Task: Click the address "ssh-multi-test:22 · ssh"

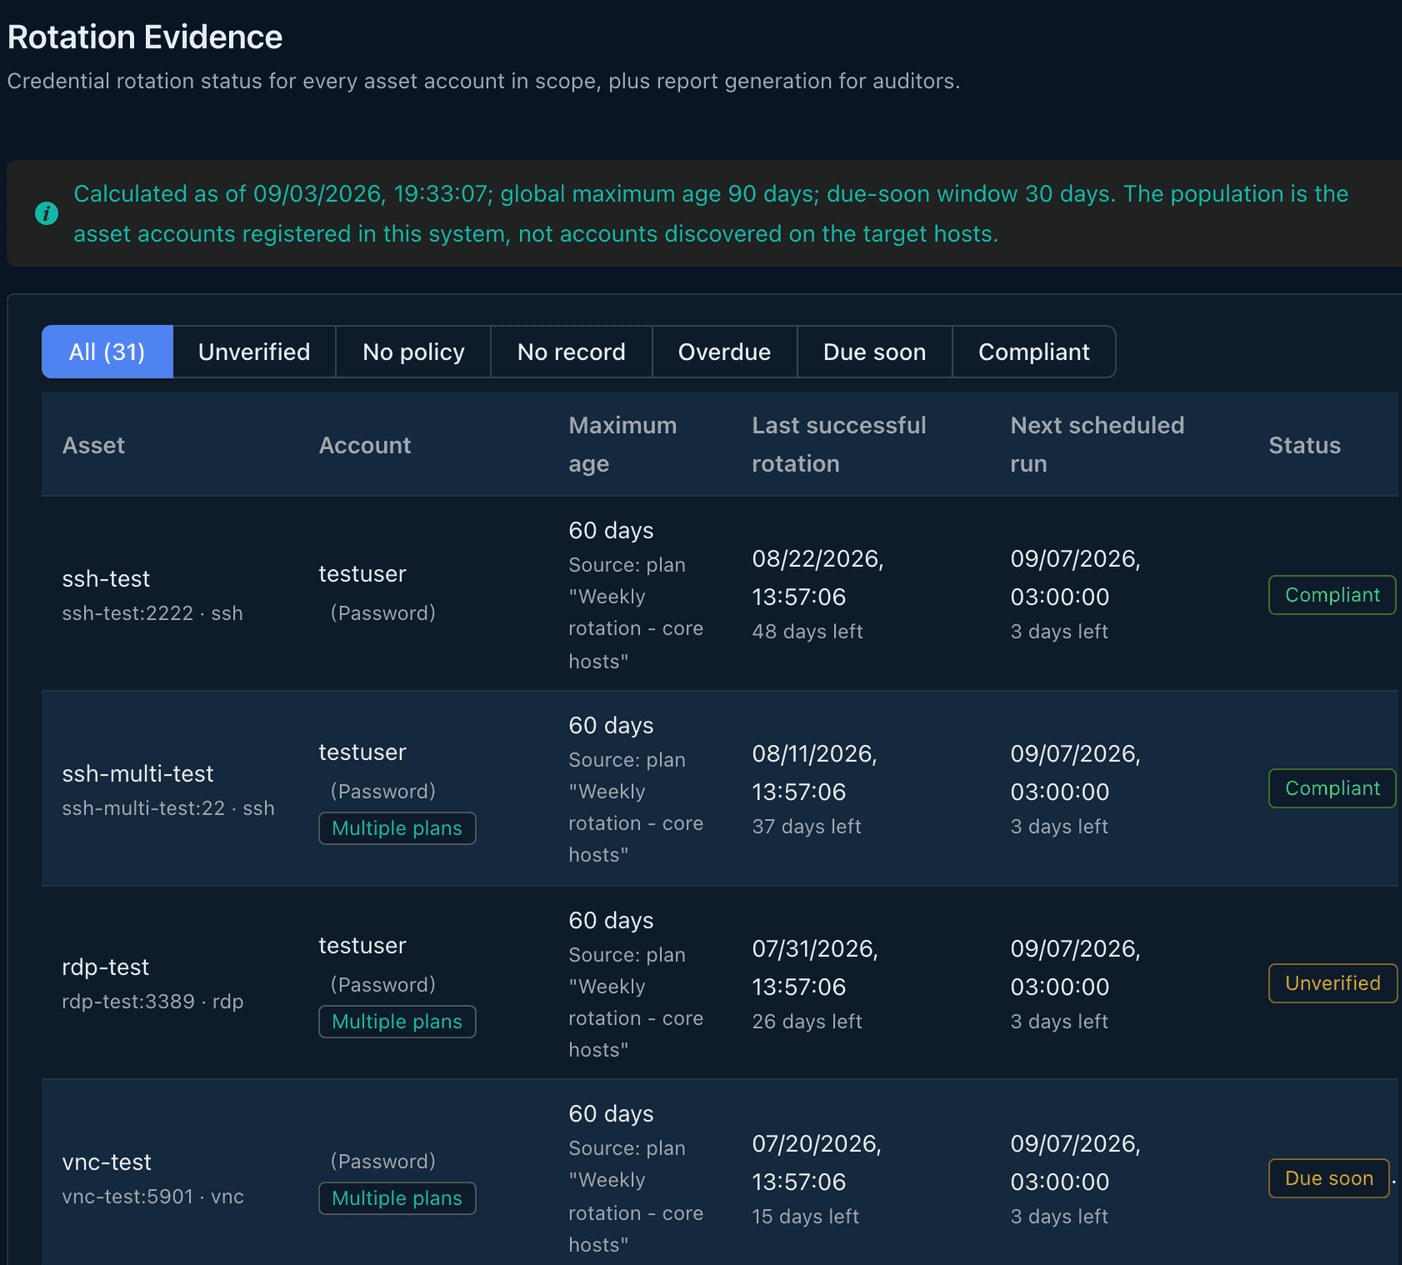Action: pos(168,808)
